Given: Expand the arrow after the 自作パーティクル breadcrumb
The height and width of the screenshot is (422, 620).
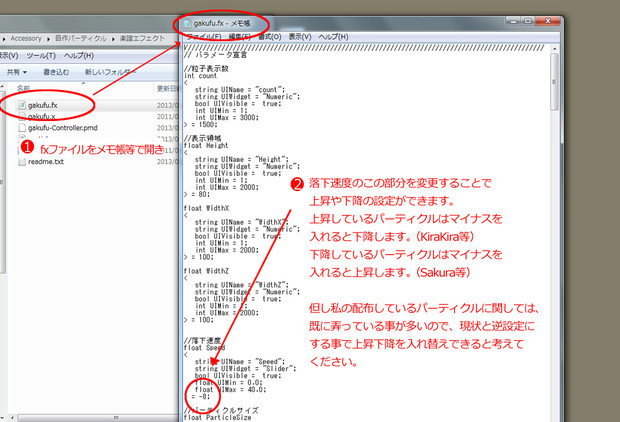Looking at the screenshot, I should point(113,39).
